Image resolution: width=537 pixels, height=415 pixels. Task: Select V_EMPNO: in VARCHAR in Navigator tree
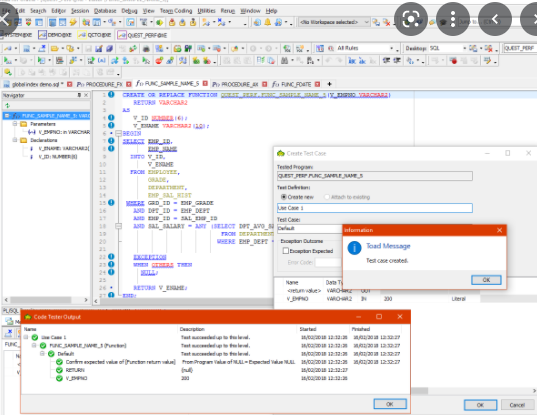64,132
